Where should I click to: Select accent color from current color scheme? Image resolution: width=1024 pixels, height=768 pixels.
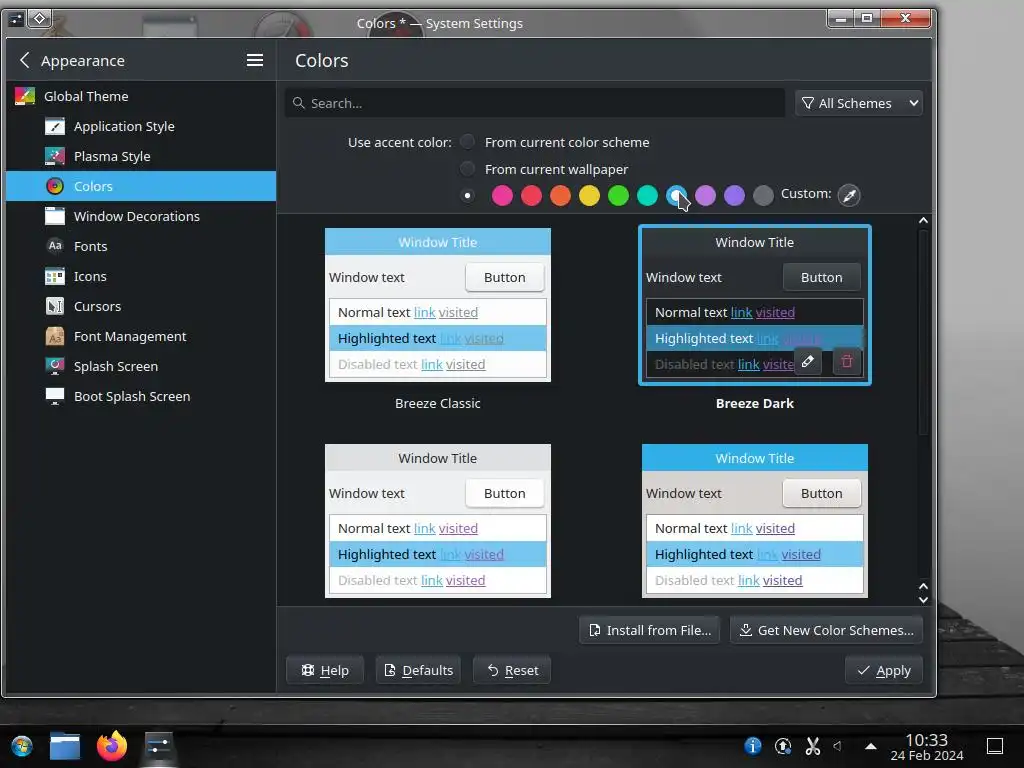pyautogui.click(x=467, y=142)
